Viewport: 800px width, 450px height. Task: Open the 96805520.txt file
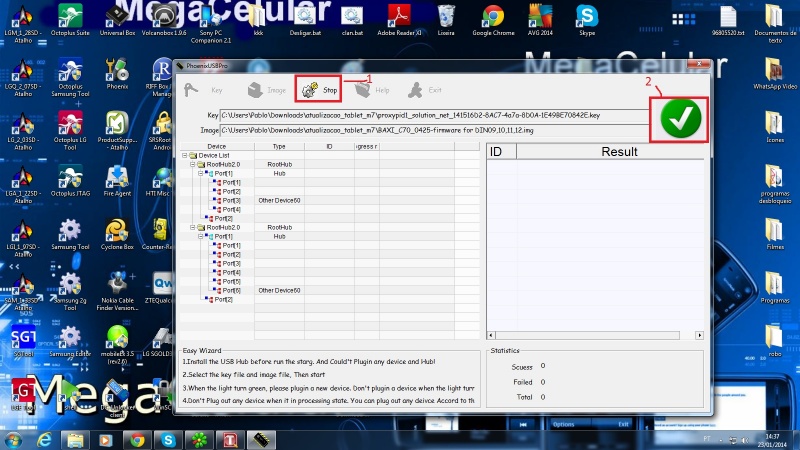728,20
